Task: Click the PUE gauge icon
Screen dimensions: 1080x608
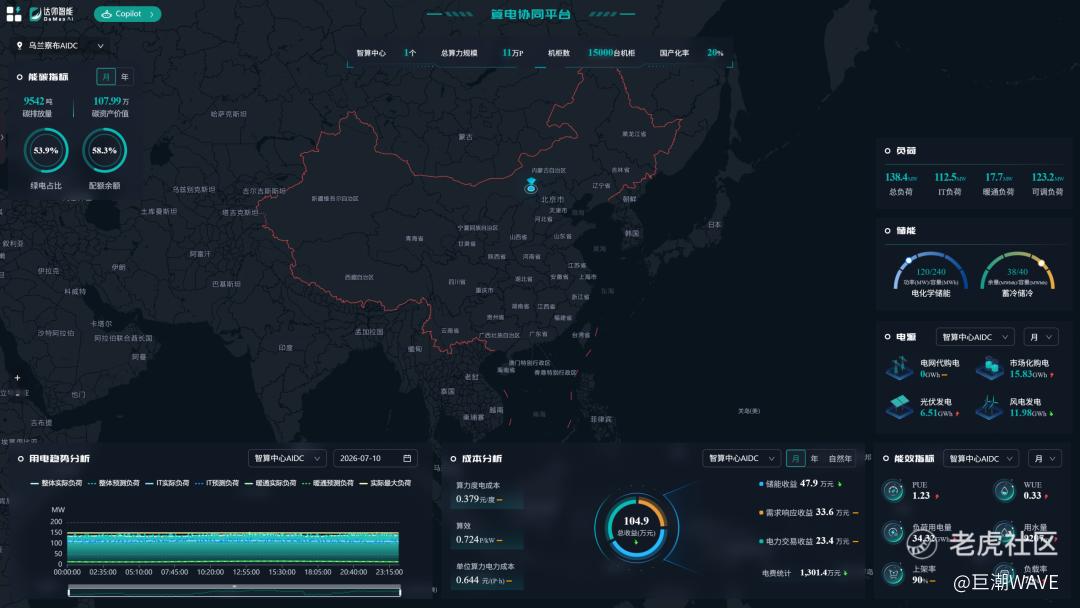Action: (x=893, y=490)
